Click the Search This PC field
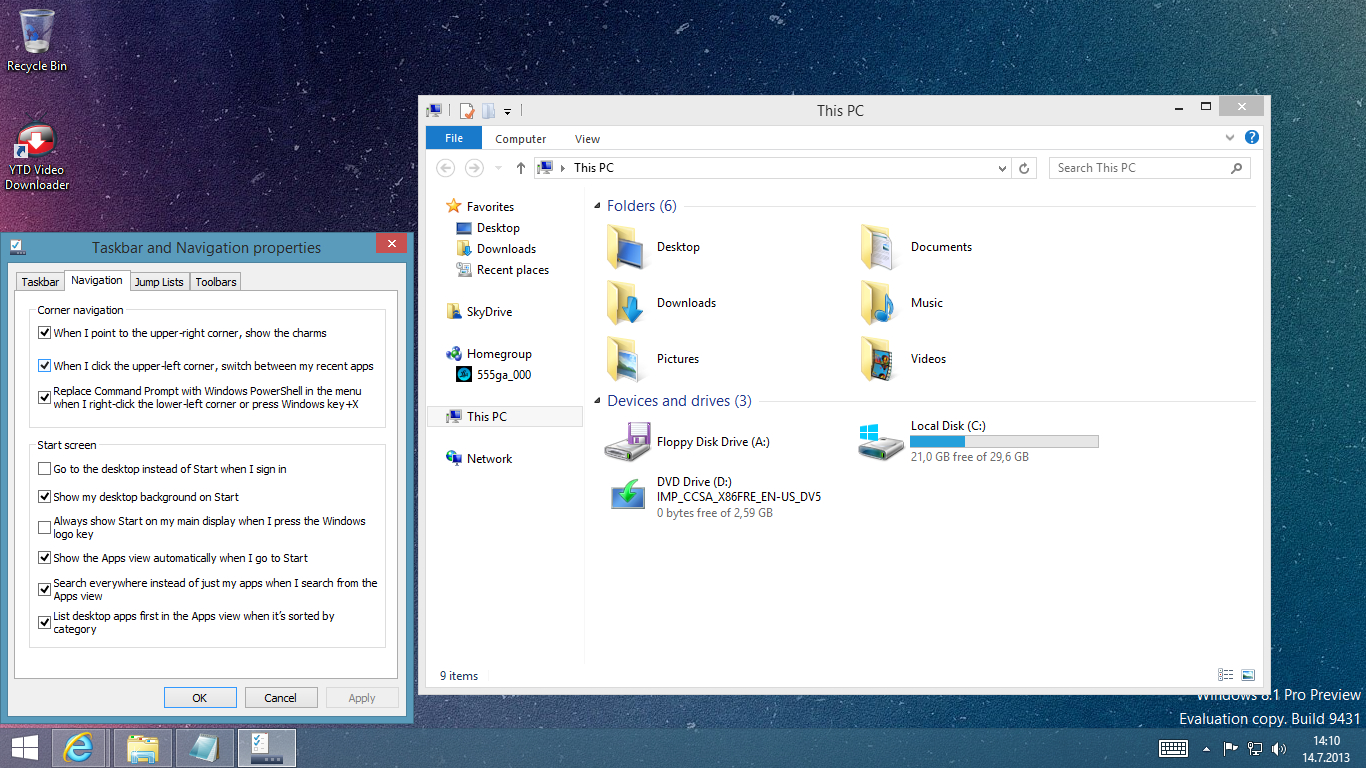Screen dimensions: 1366x768 point(1140,168)
